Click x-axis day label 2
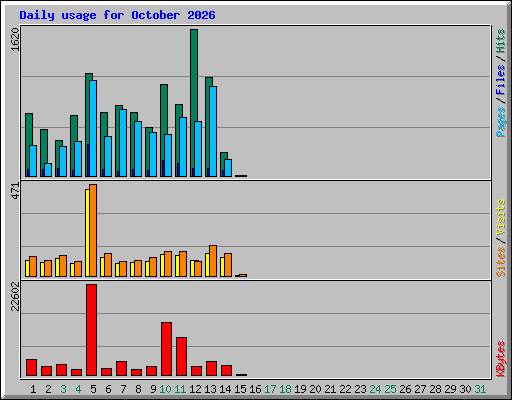The width and height of the screenshot is (512, 400). (x=48, y=389)
